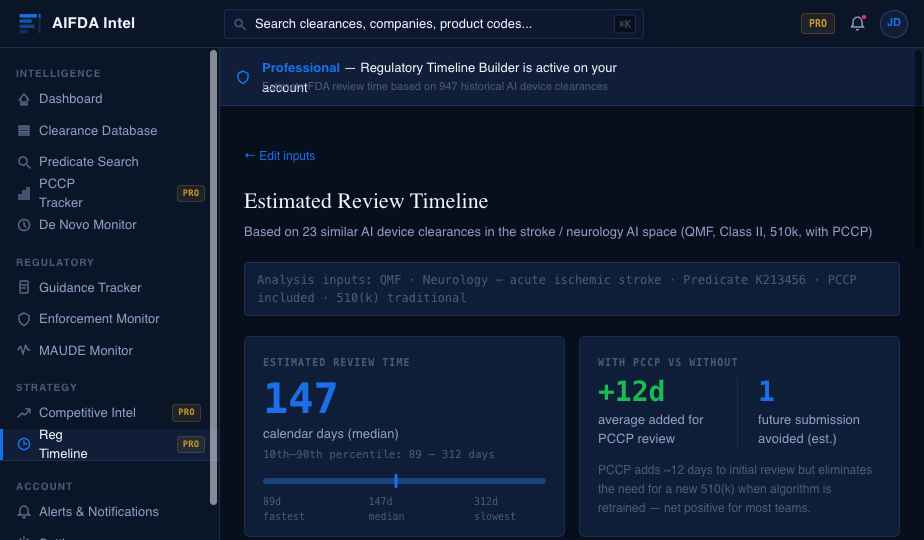Click the Professional plan link
The height and width of the screenshot is (540, 924).
[301, 68]
